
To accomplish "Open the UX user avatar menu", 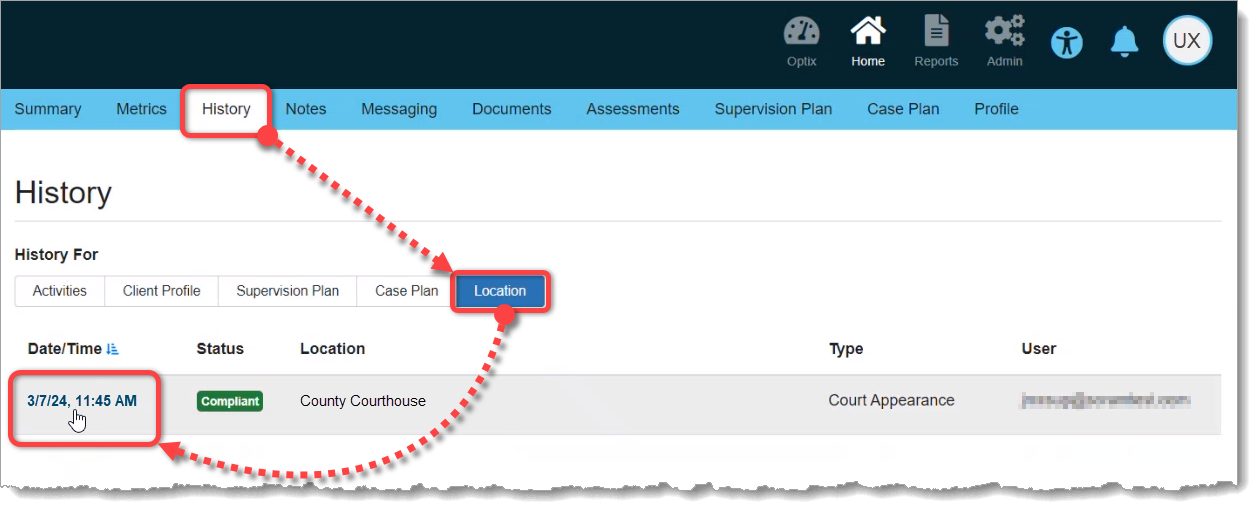I will 1186,41.
